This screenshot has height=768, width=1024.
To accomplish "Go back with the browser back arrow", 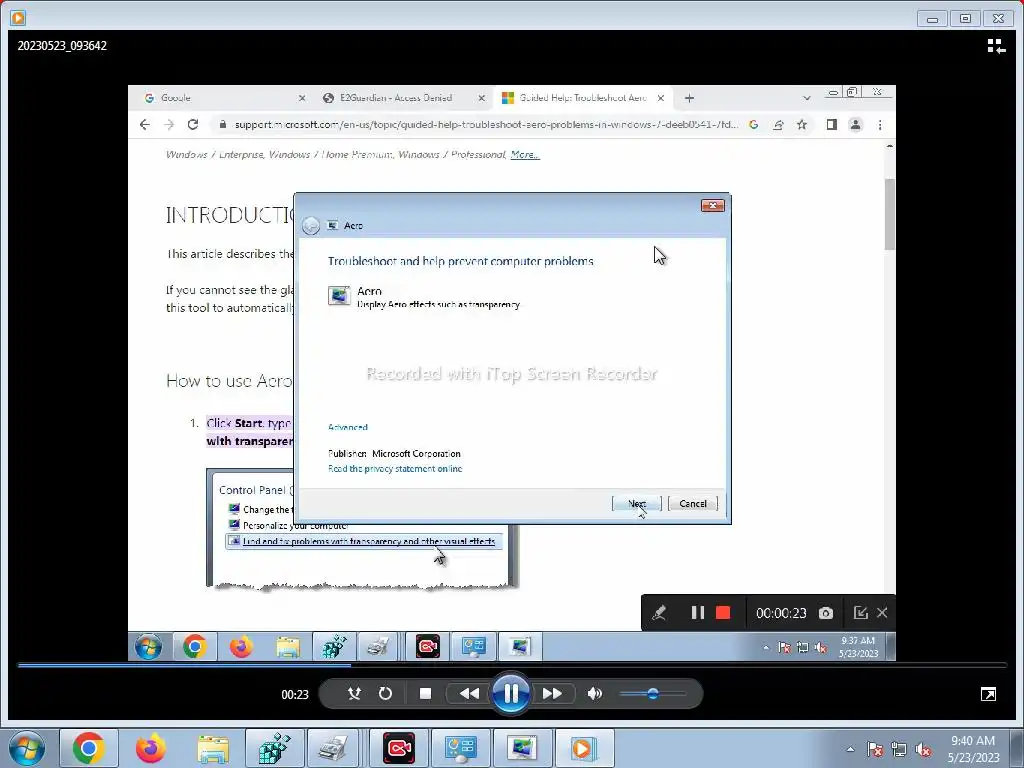I will tap(145, 125).
